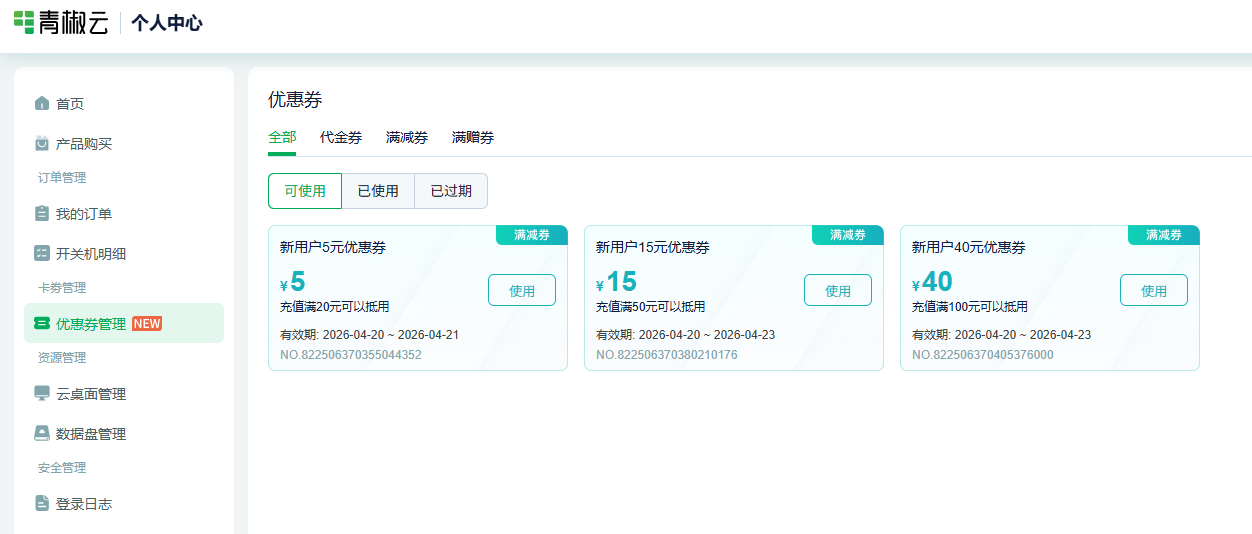Open the 全部 coupons tab

tap(282, 138)
